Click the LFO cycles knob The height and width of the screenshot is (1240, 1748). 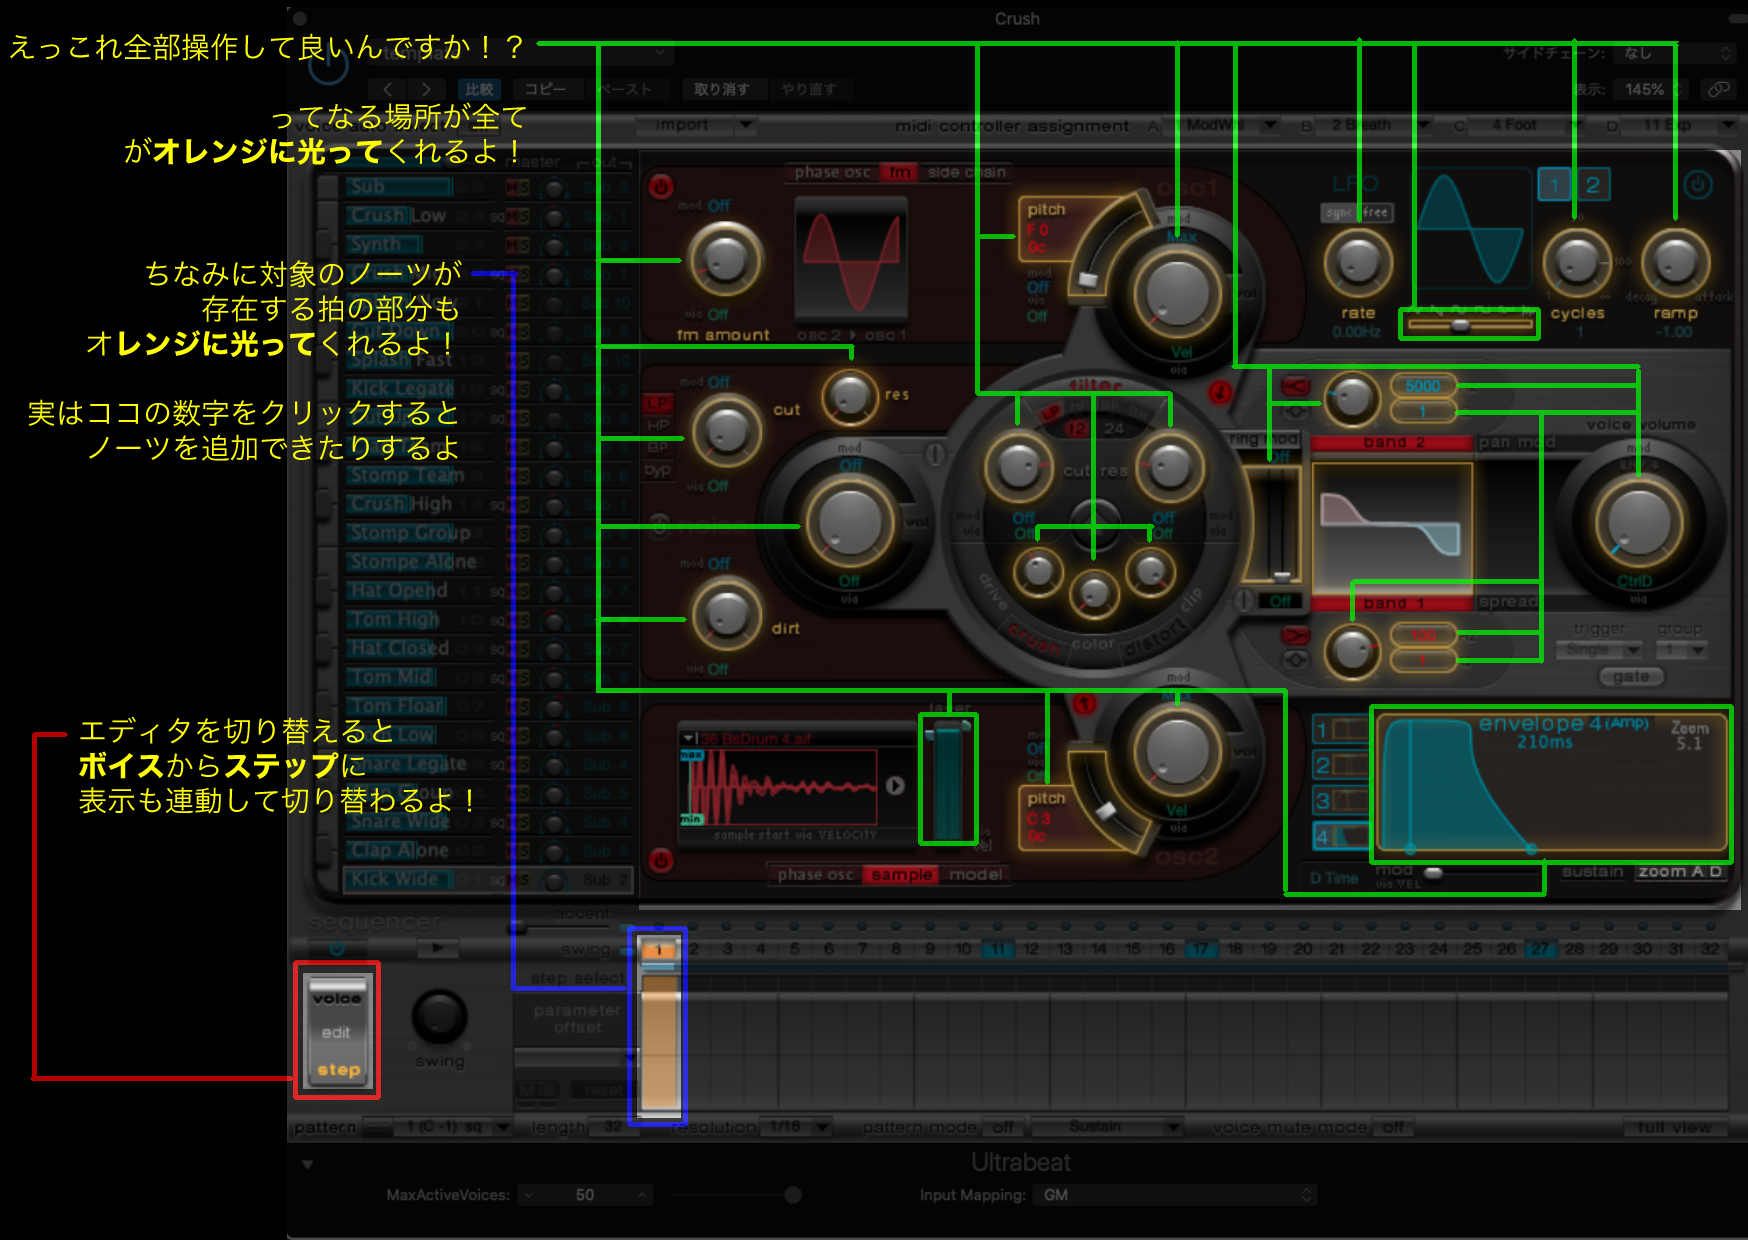pyautogui.click(x=1576, y=261)
